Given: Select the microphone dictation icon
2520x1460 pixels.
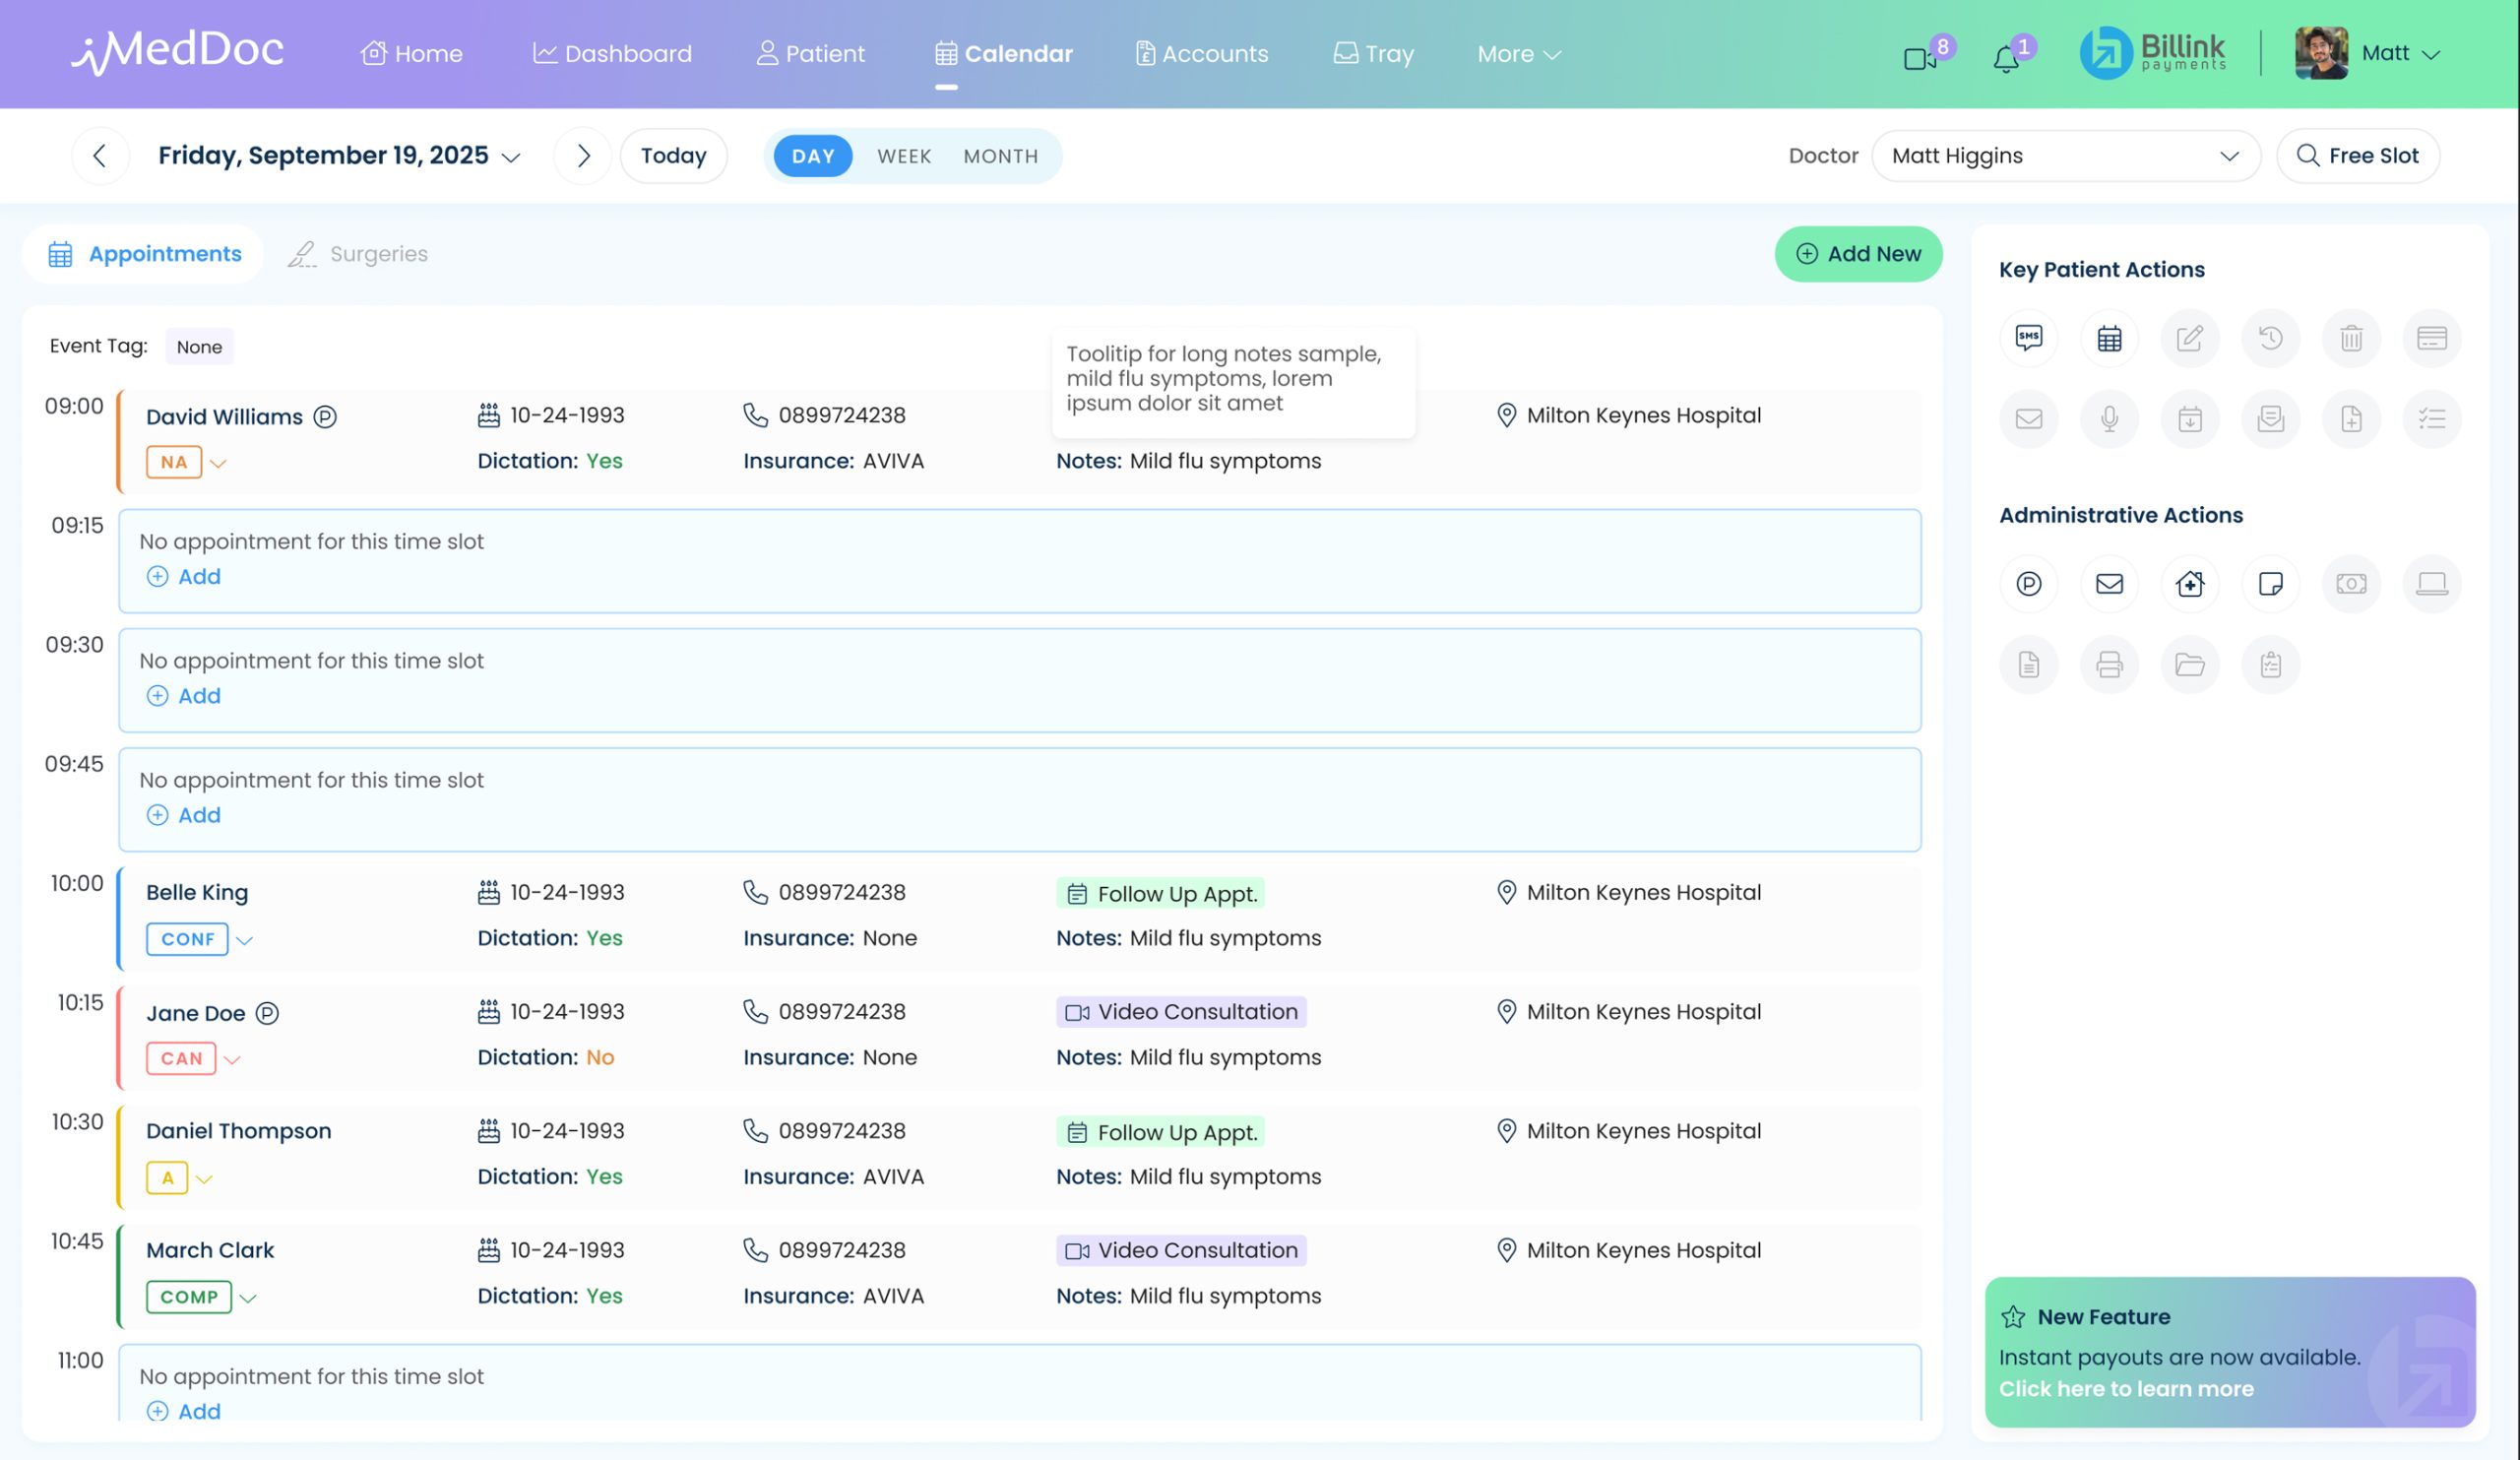Looking at the screenshot, I should pos(2110,419).
